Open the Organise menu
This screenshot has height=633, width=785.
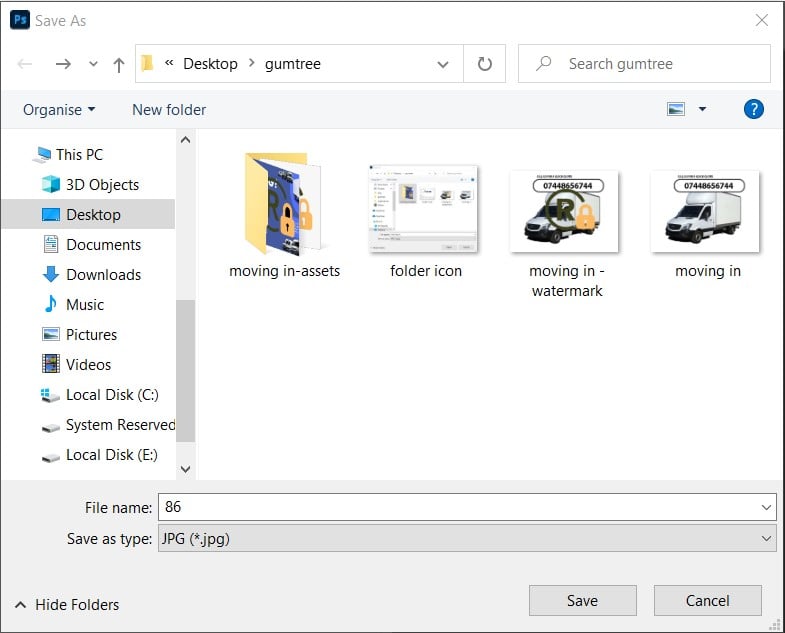59,110
